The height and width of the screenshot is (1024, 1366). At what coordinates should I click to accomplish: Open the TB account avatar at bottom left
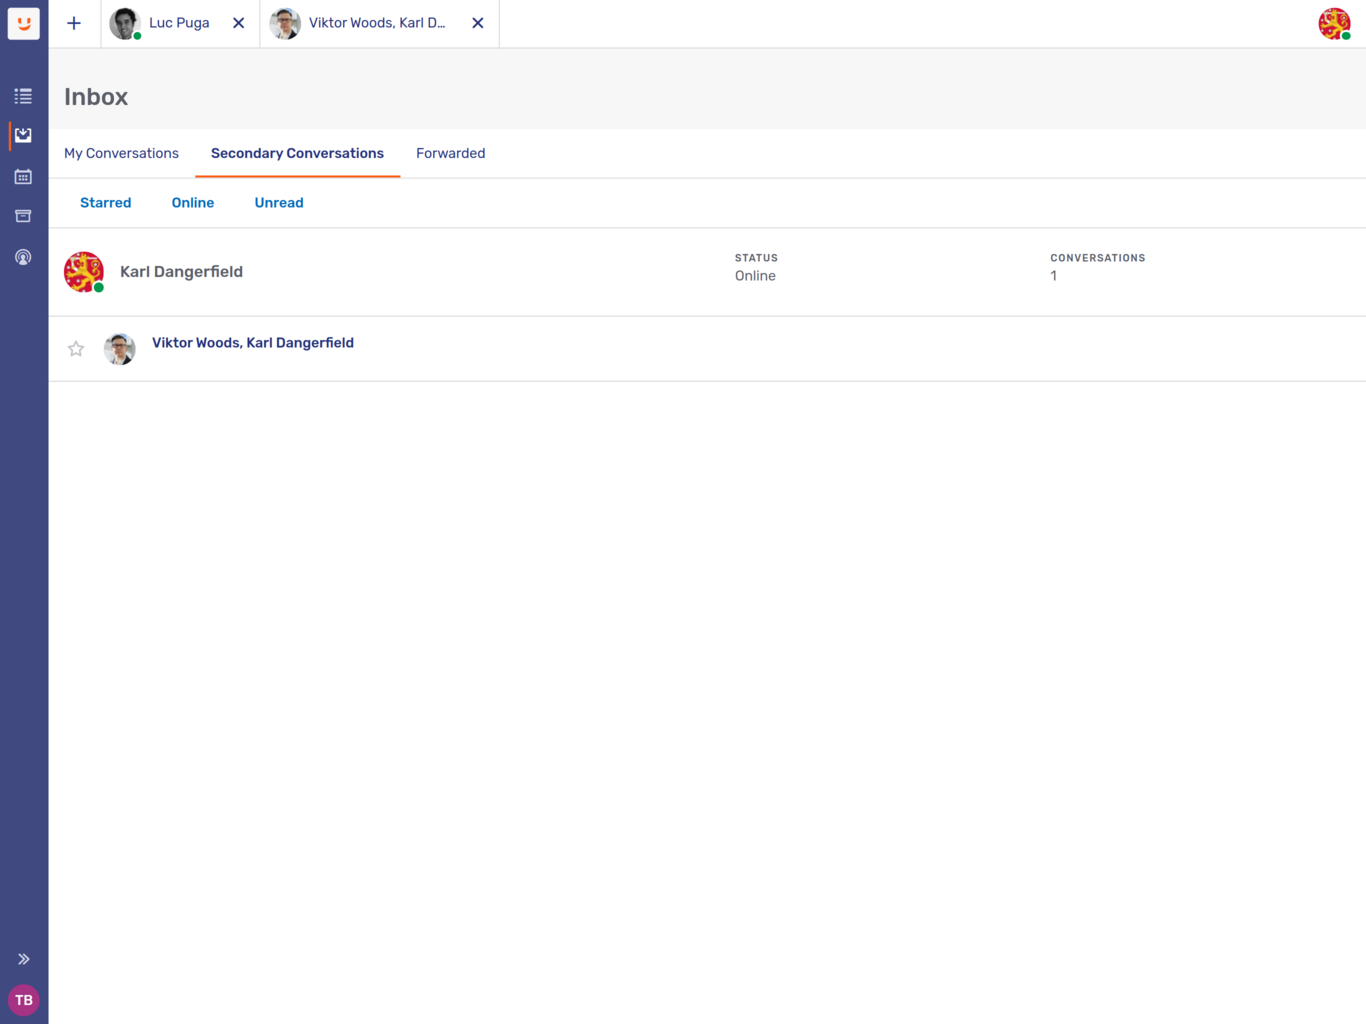(x=23, y=1000)
